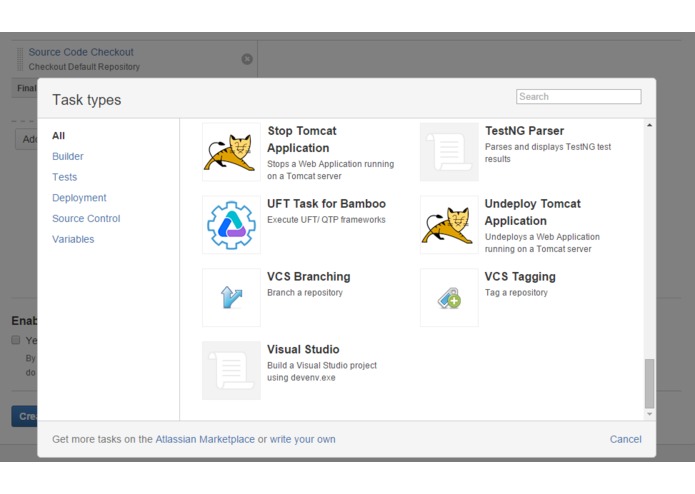Open the Source Control category
The width and height of the screenshot is (695, 494).
[86, 218]
